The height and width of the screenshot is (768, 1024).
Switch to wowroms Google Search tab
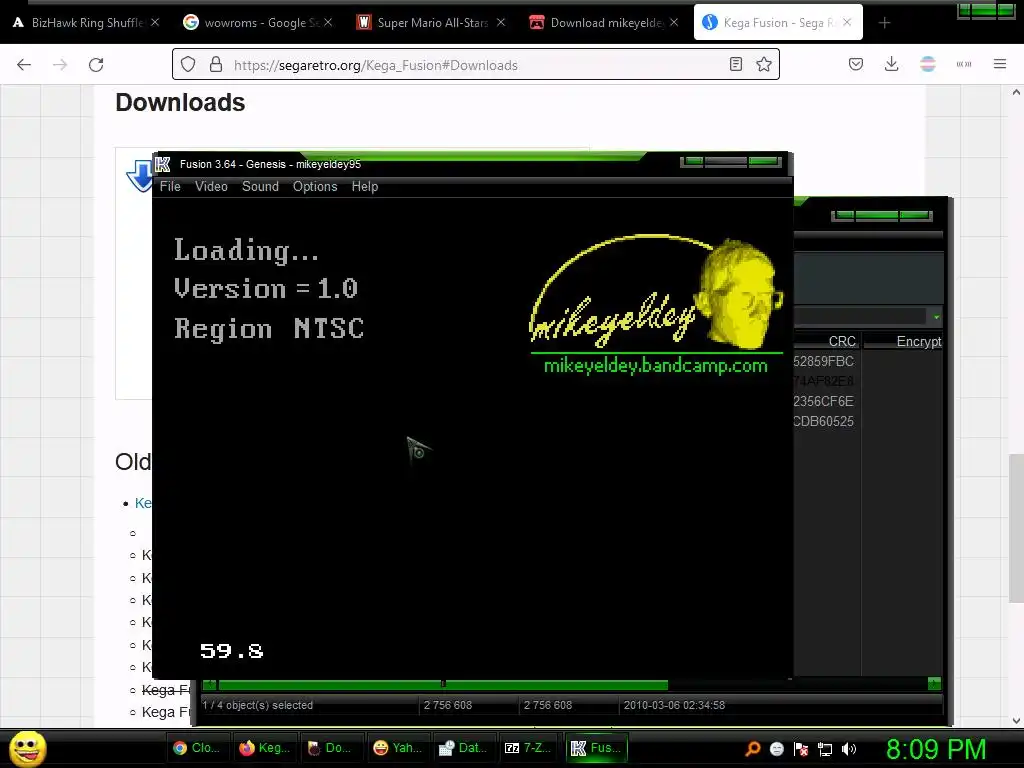(259, 23)
